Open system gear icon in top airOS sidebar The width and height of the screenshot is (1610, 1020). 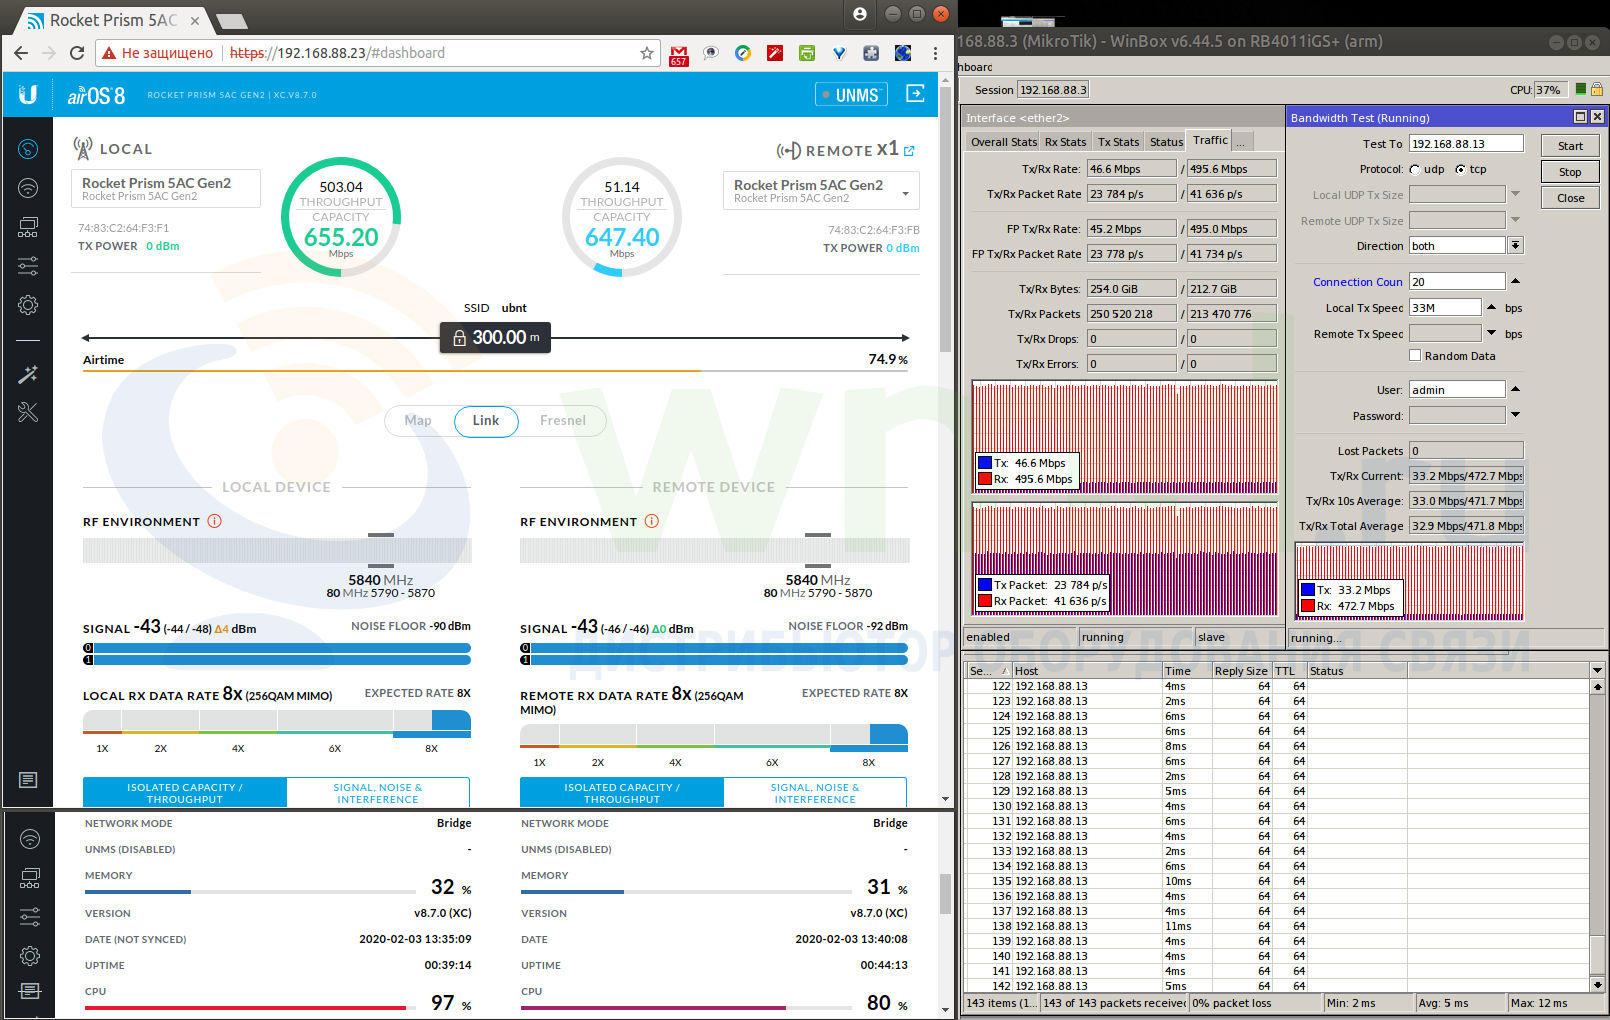tap(28, 305)
